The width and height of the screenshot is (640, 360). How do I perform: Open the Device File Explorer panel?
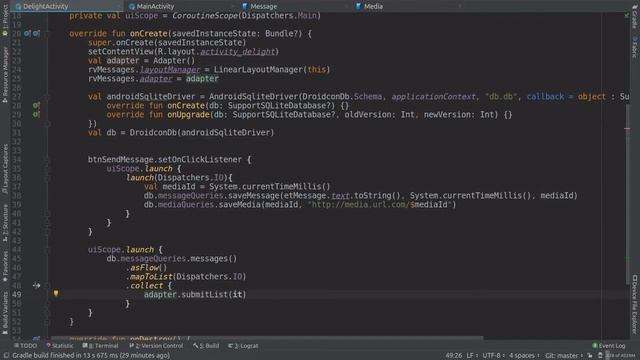click(635, 304)
